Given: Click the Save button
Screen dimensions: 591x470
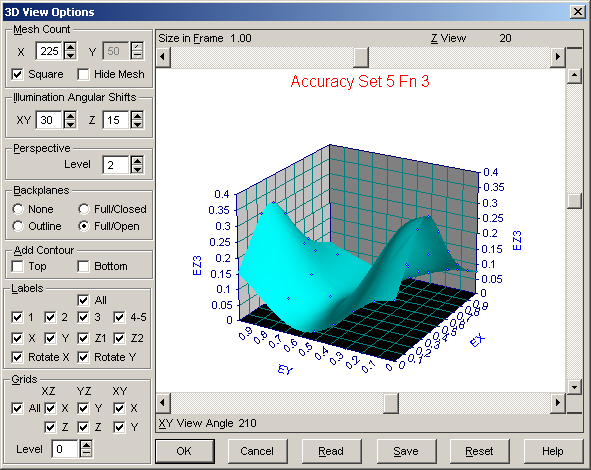Looking at the screenshot, I should [x=406, y=451].
